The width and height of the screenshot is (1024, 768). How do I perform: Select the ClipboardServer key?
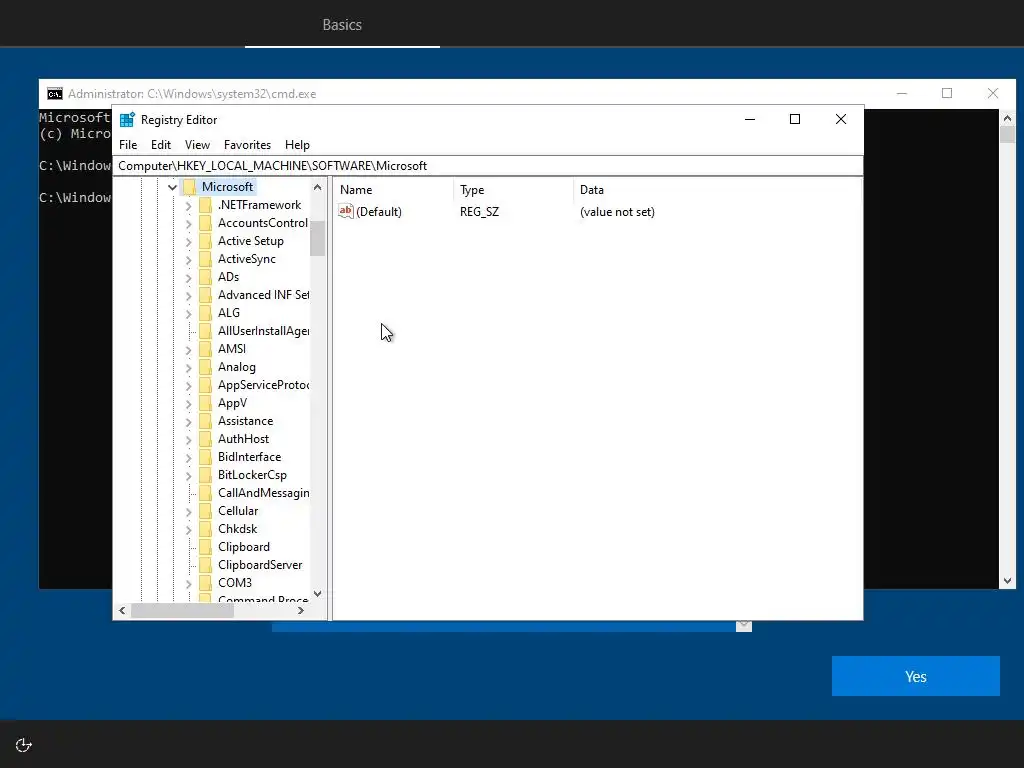tap(260, 565)
